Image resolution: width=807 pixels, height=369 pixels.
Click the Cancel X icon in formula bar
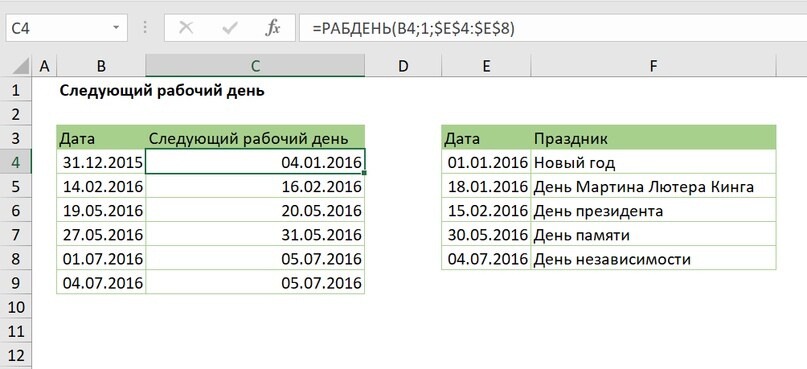coord(186,29)
